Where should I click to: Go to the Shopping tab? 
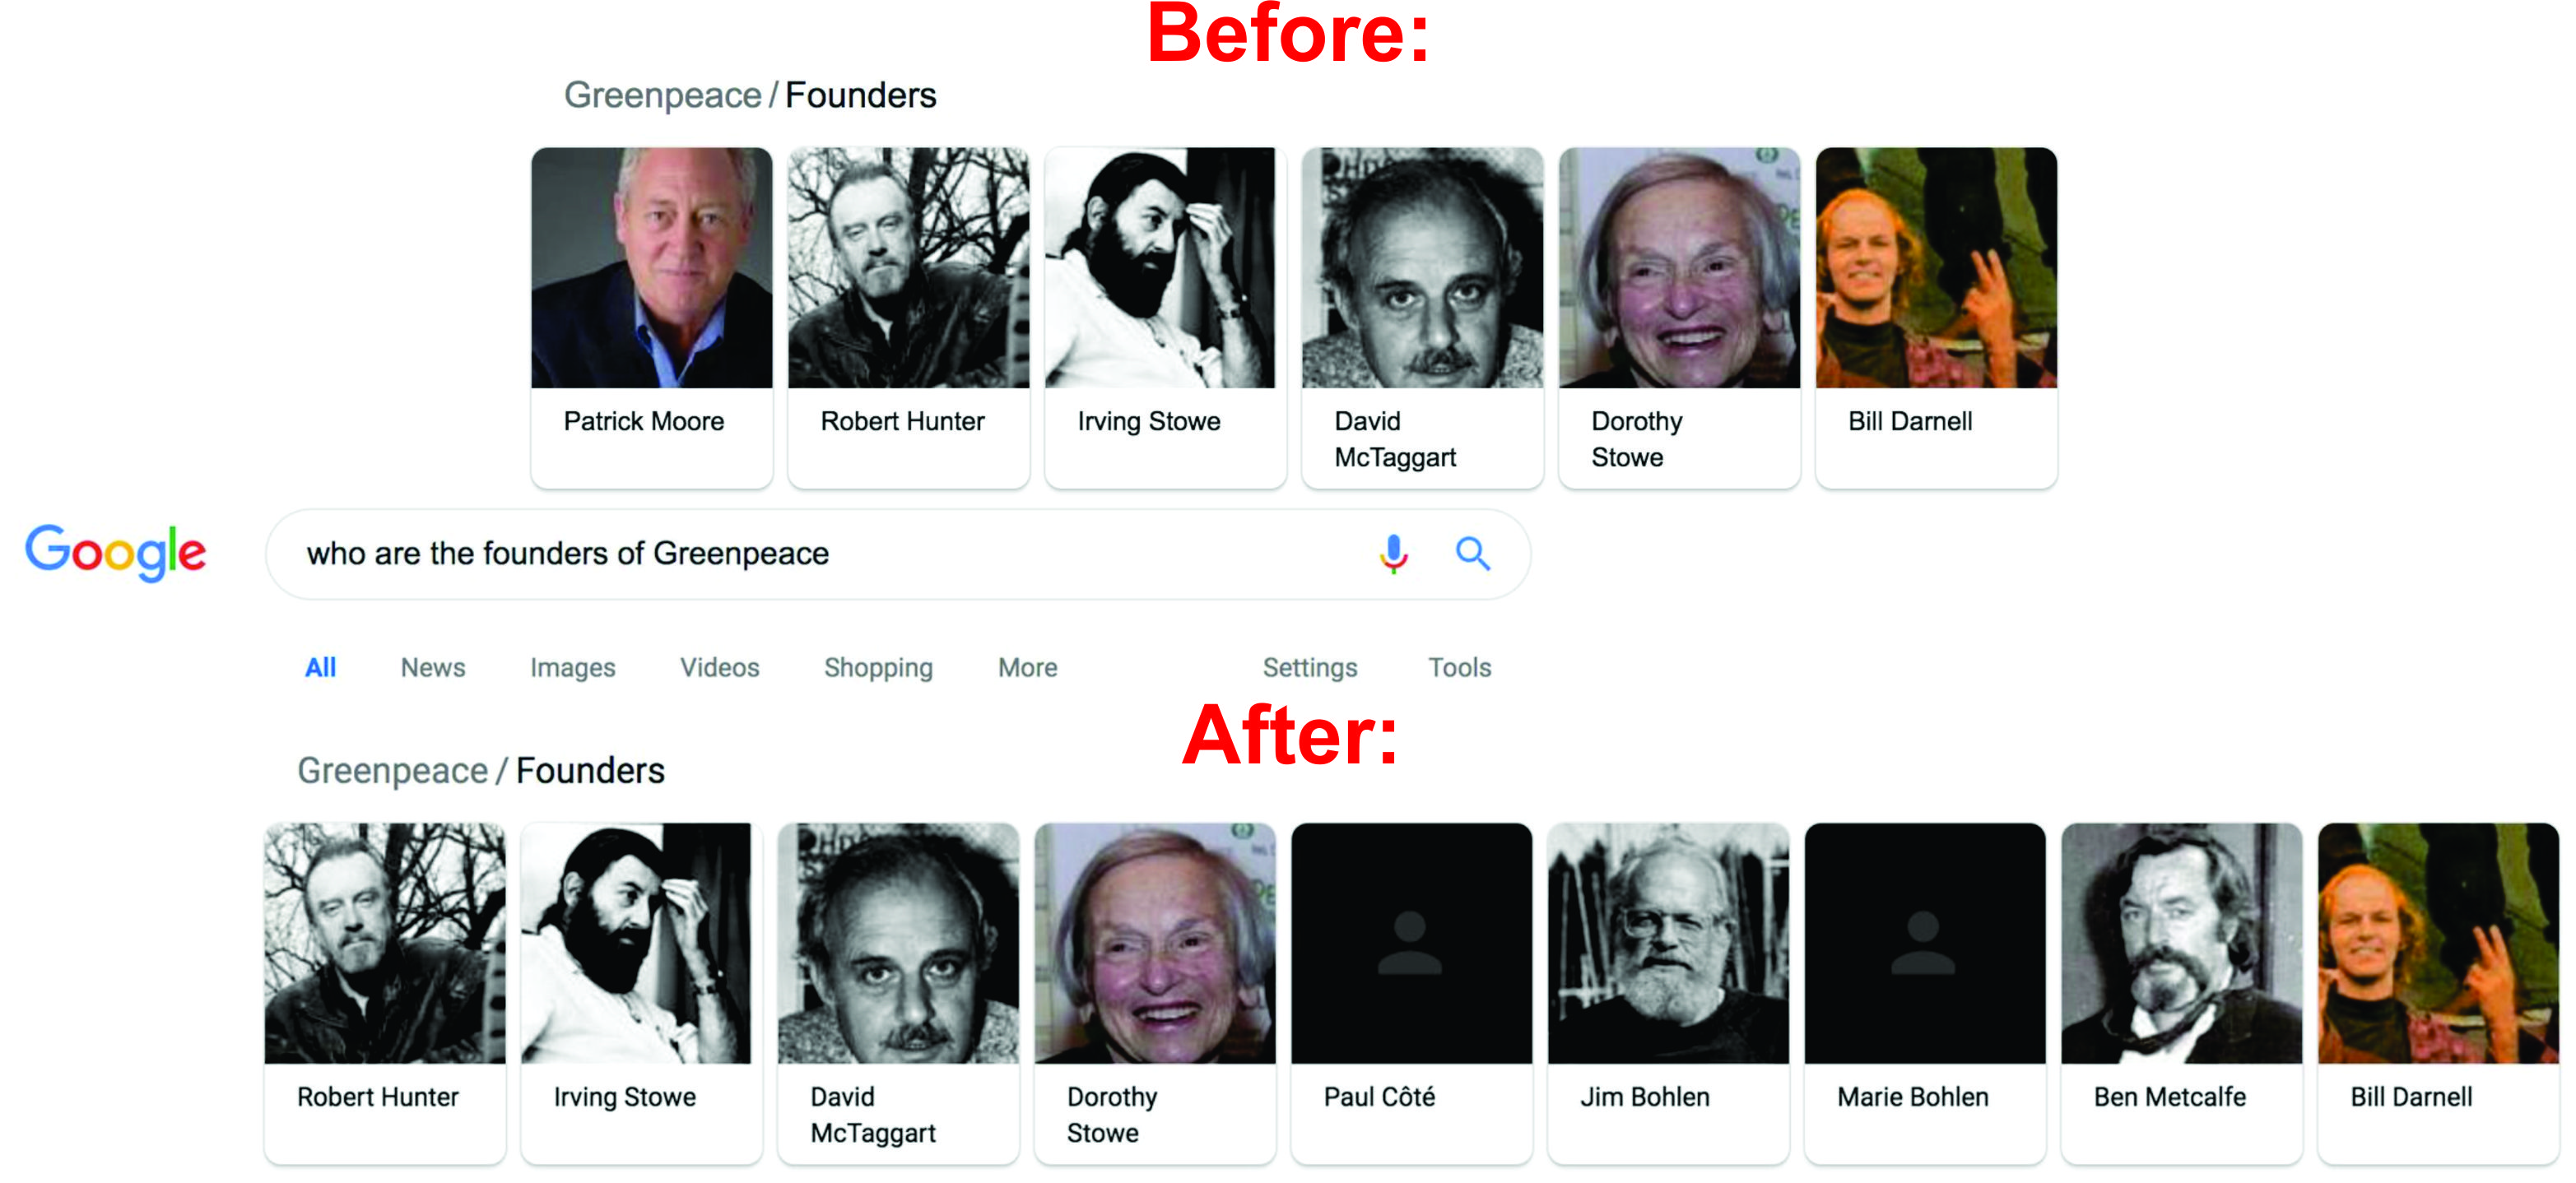tap(878, 667)
